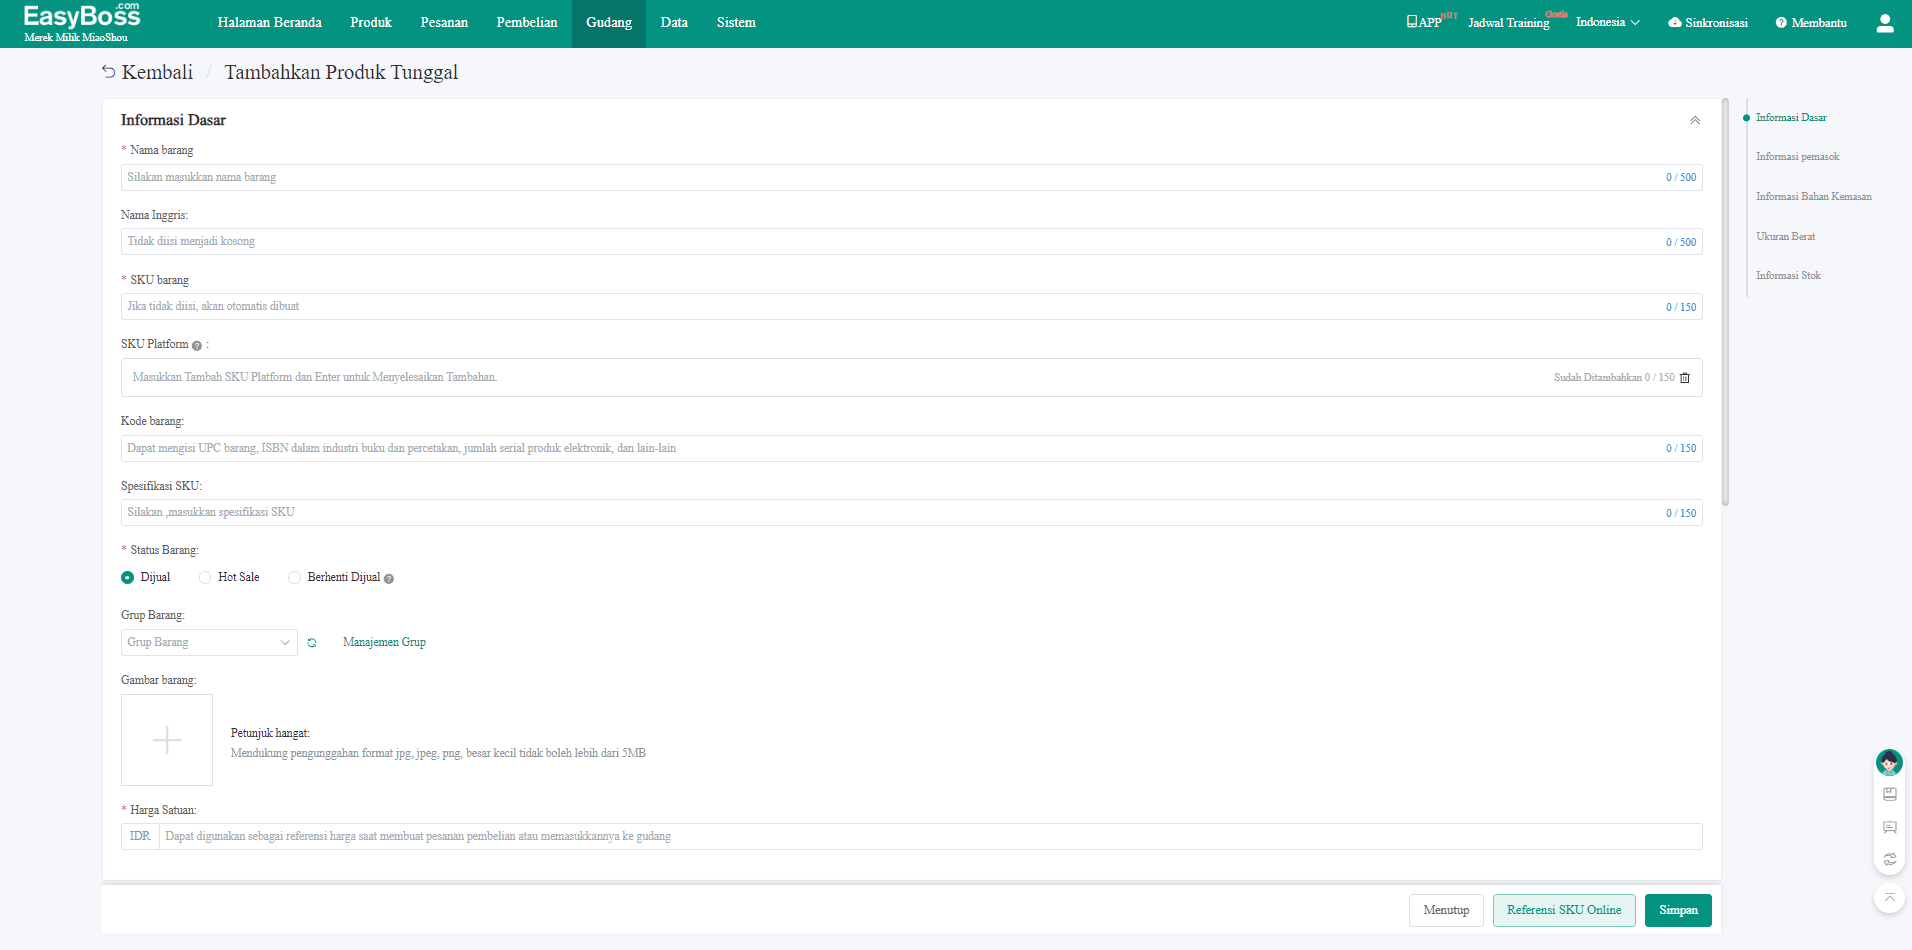The image size is (1912, 950).
Task: Open the Data menu
Action: pos(674,22)
